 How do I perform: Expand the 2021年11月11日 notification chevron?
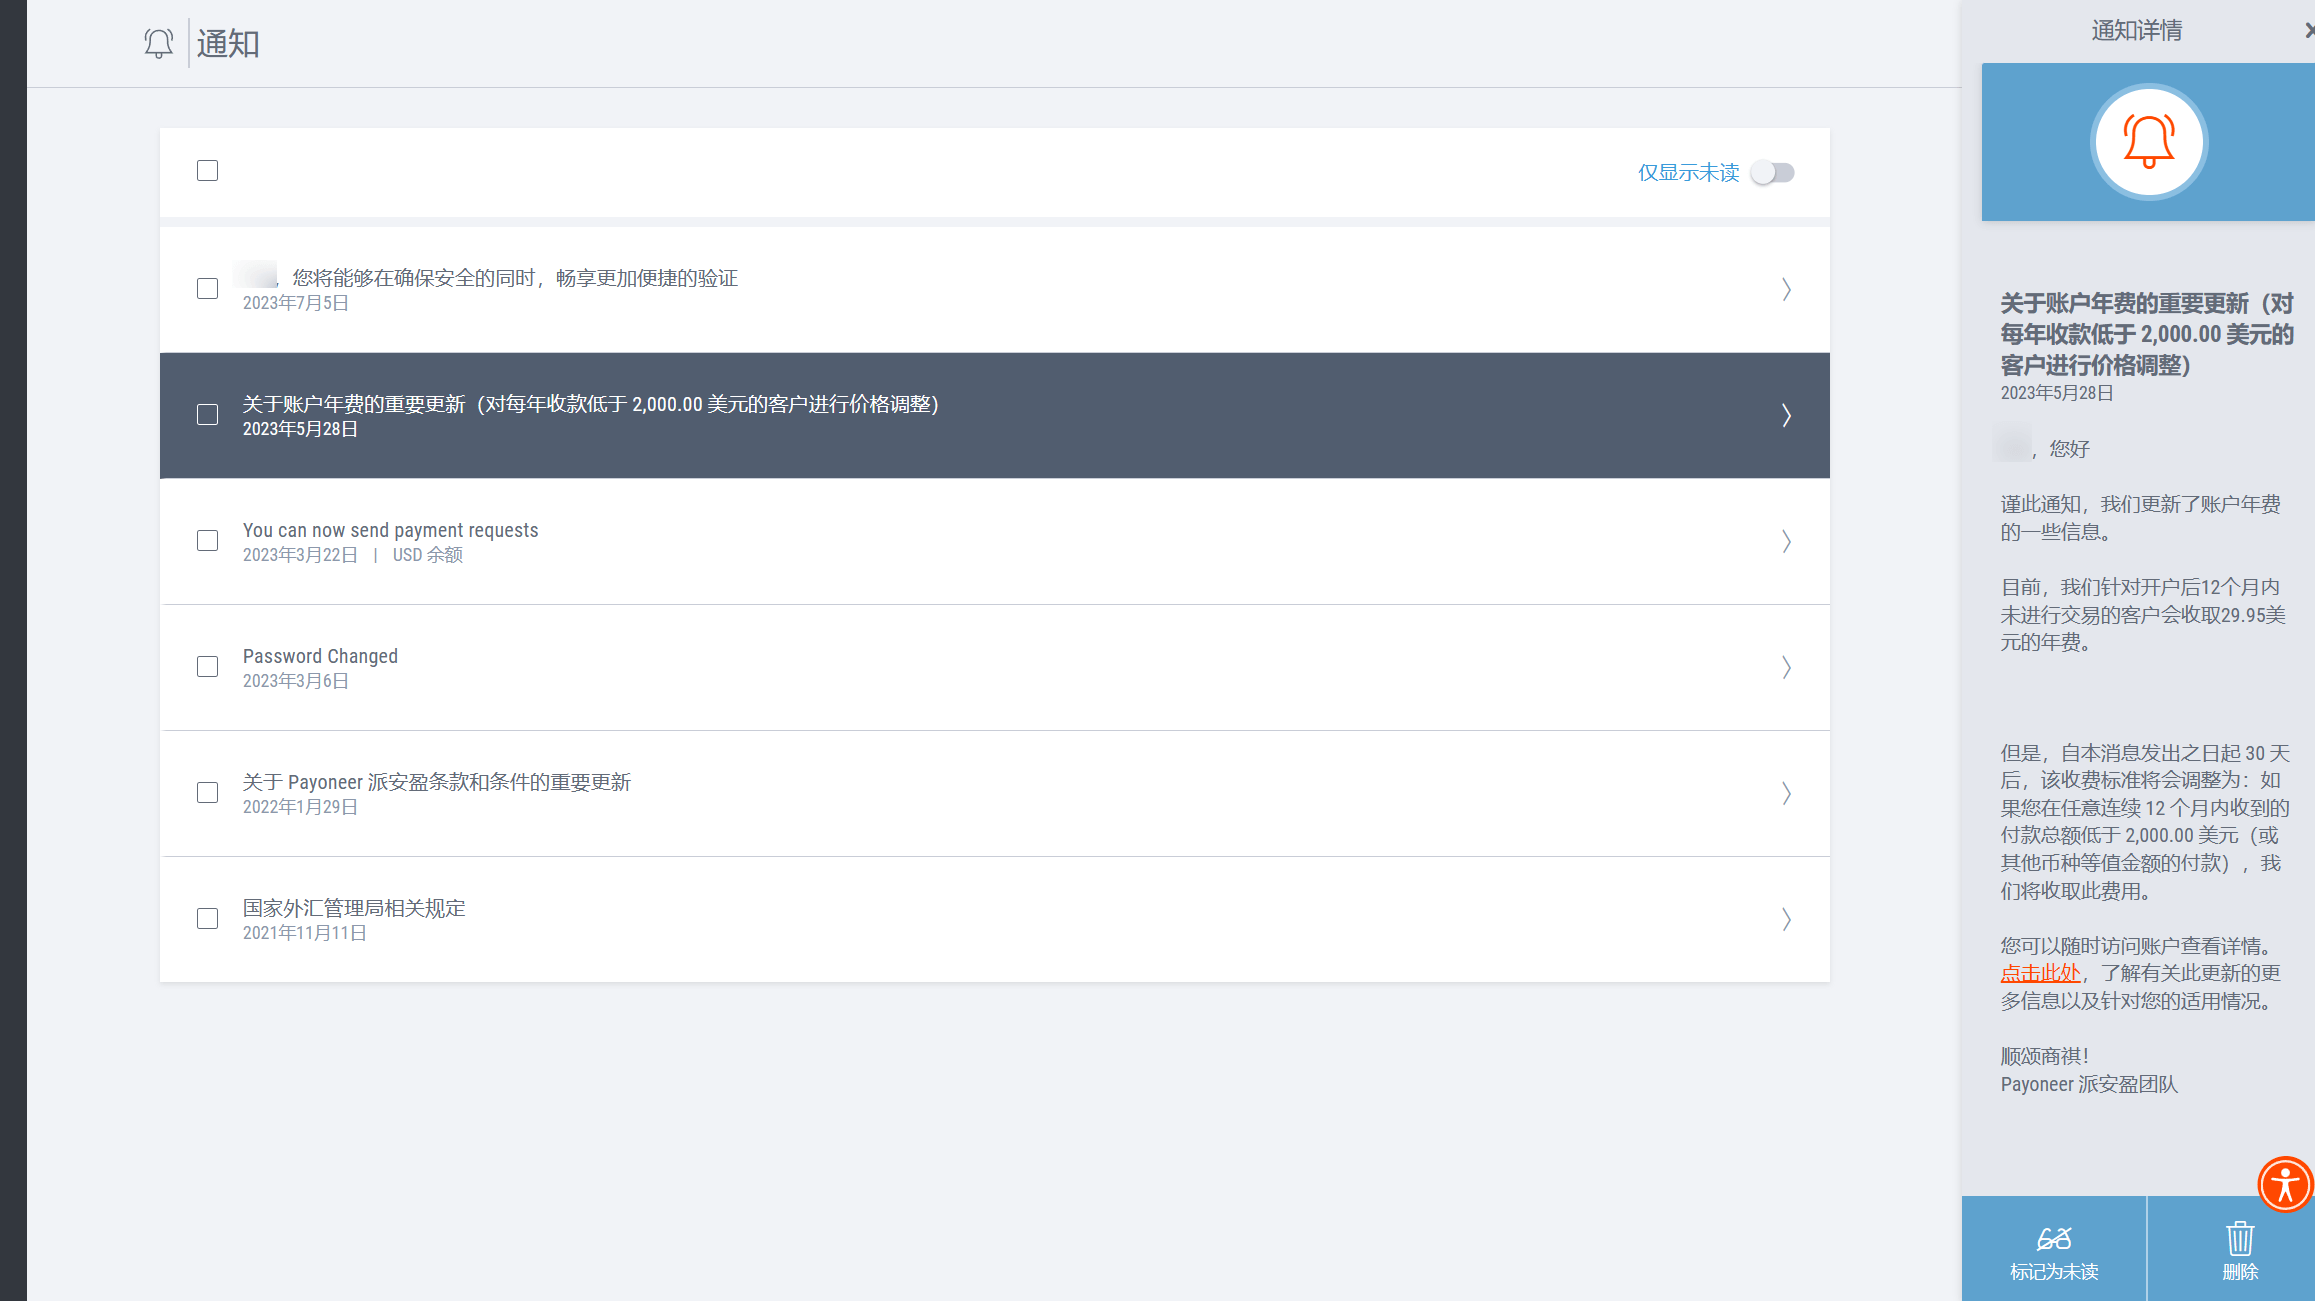pyautogui.click(x=1786, y=919)
